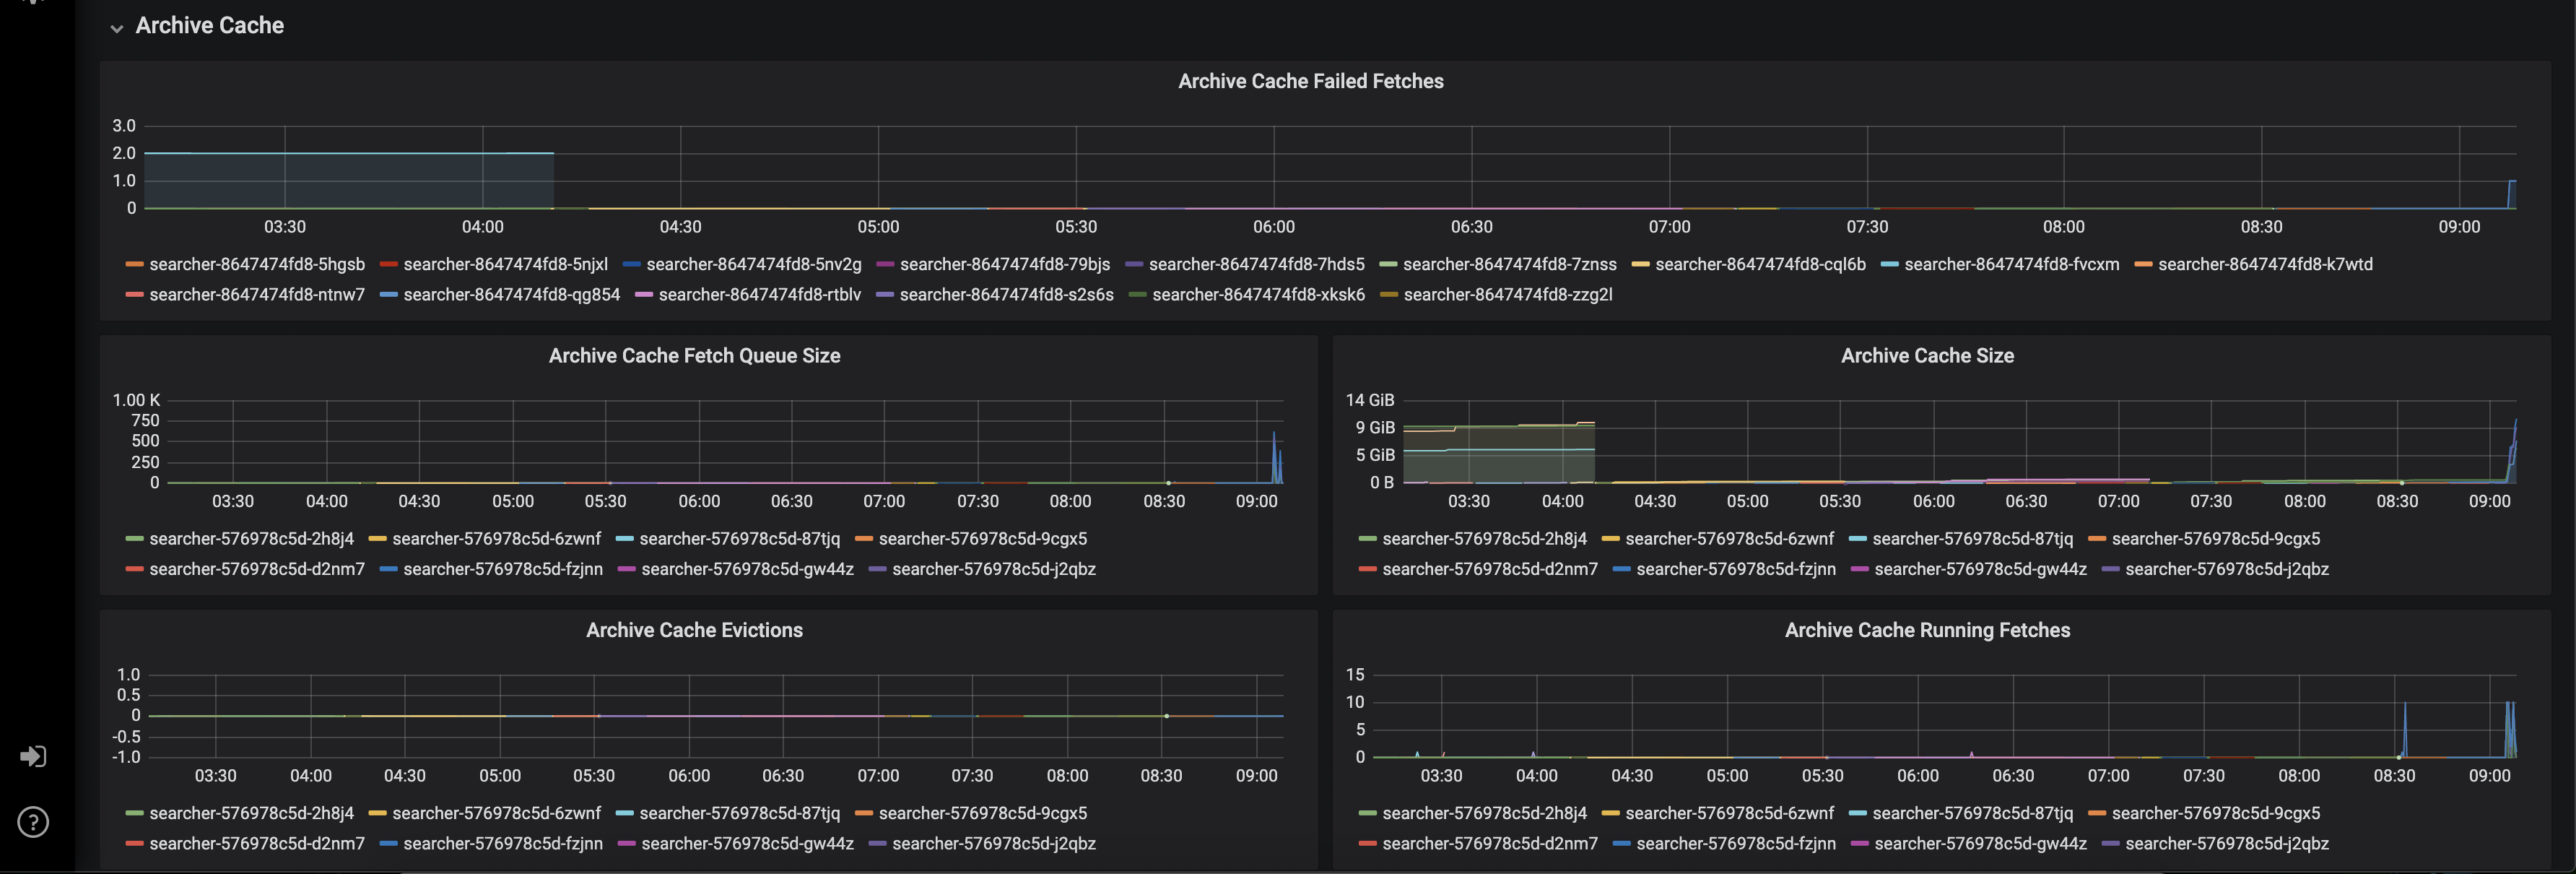The height and width of the screenshot is (874, 2576).
Task: Open the Archive Cache Evictions panel menu
Action: point(694,630)
